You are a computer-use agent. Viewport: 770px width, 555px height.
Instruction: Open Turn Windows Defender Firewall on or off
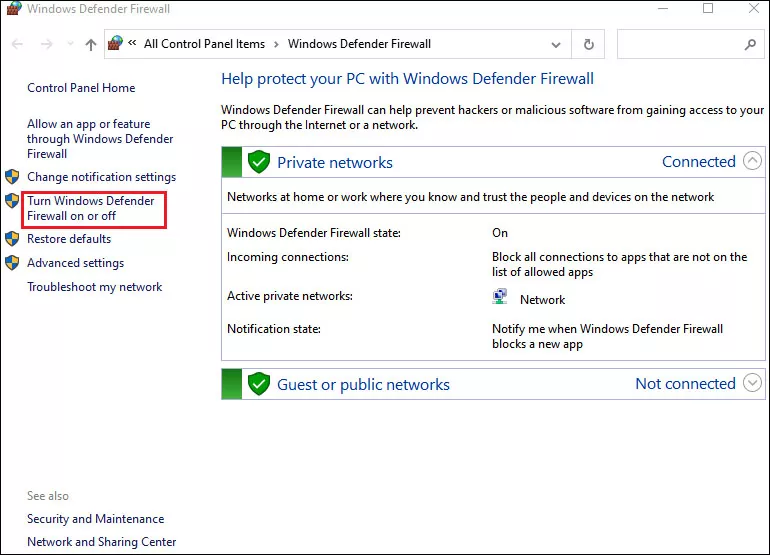coord(91,208)
